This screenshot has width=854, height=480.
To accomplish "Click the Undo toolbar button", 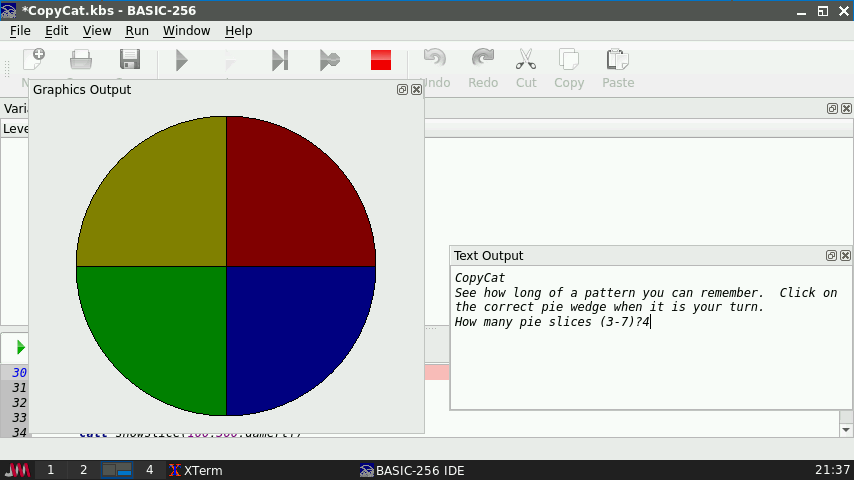I will pos(435,67).
